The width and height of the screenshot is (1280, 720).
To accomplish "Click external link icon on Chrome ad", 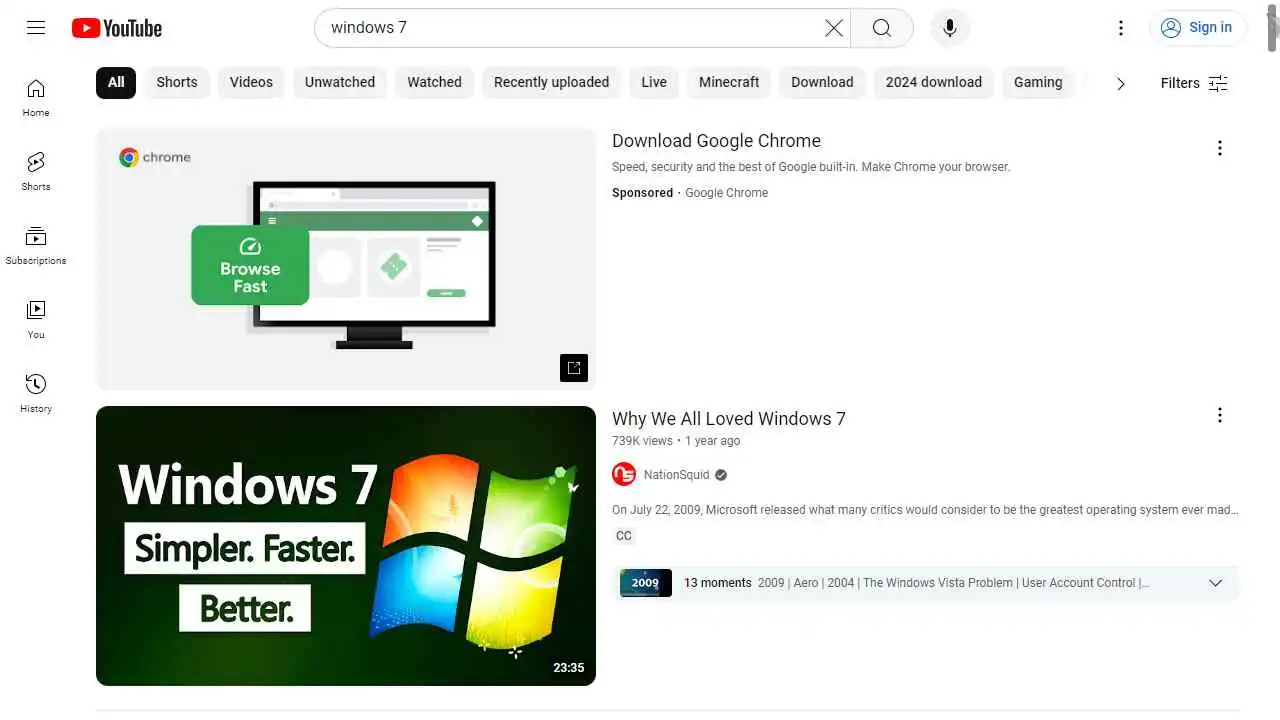I will pyautogui.click(x=574, y=368).
